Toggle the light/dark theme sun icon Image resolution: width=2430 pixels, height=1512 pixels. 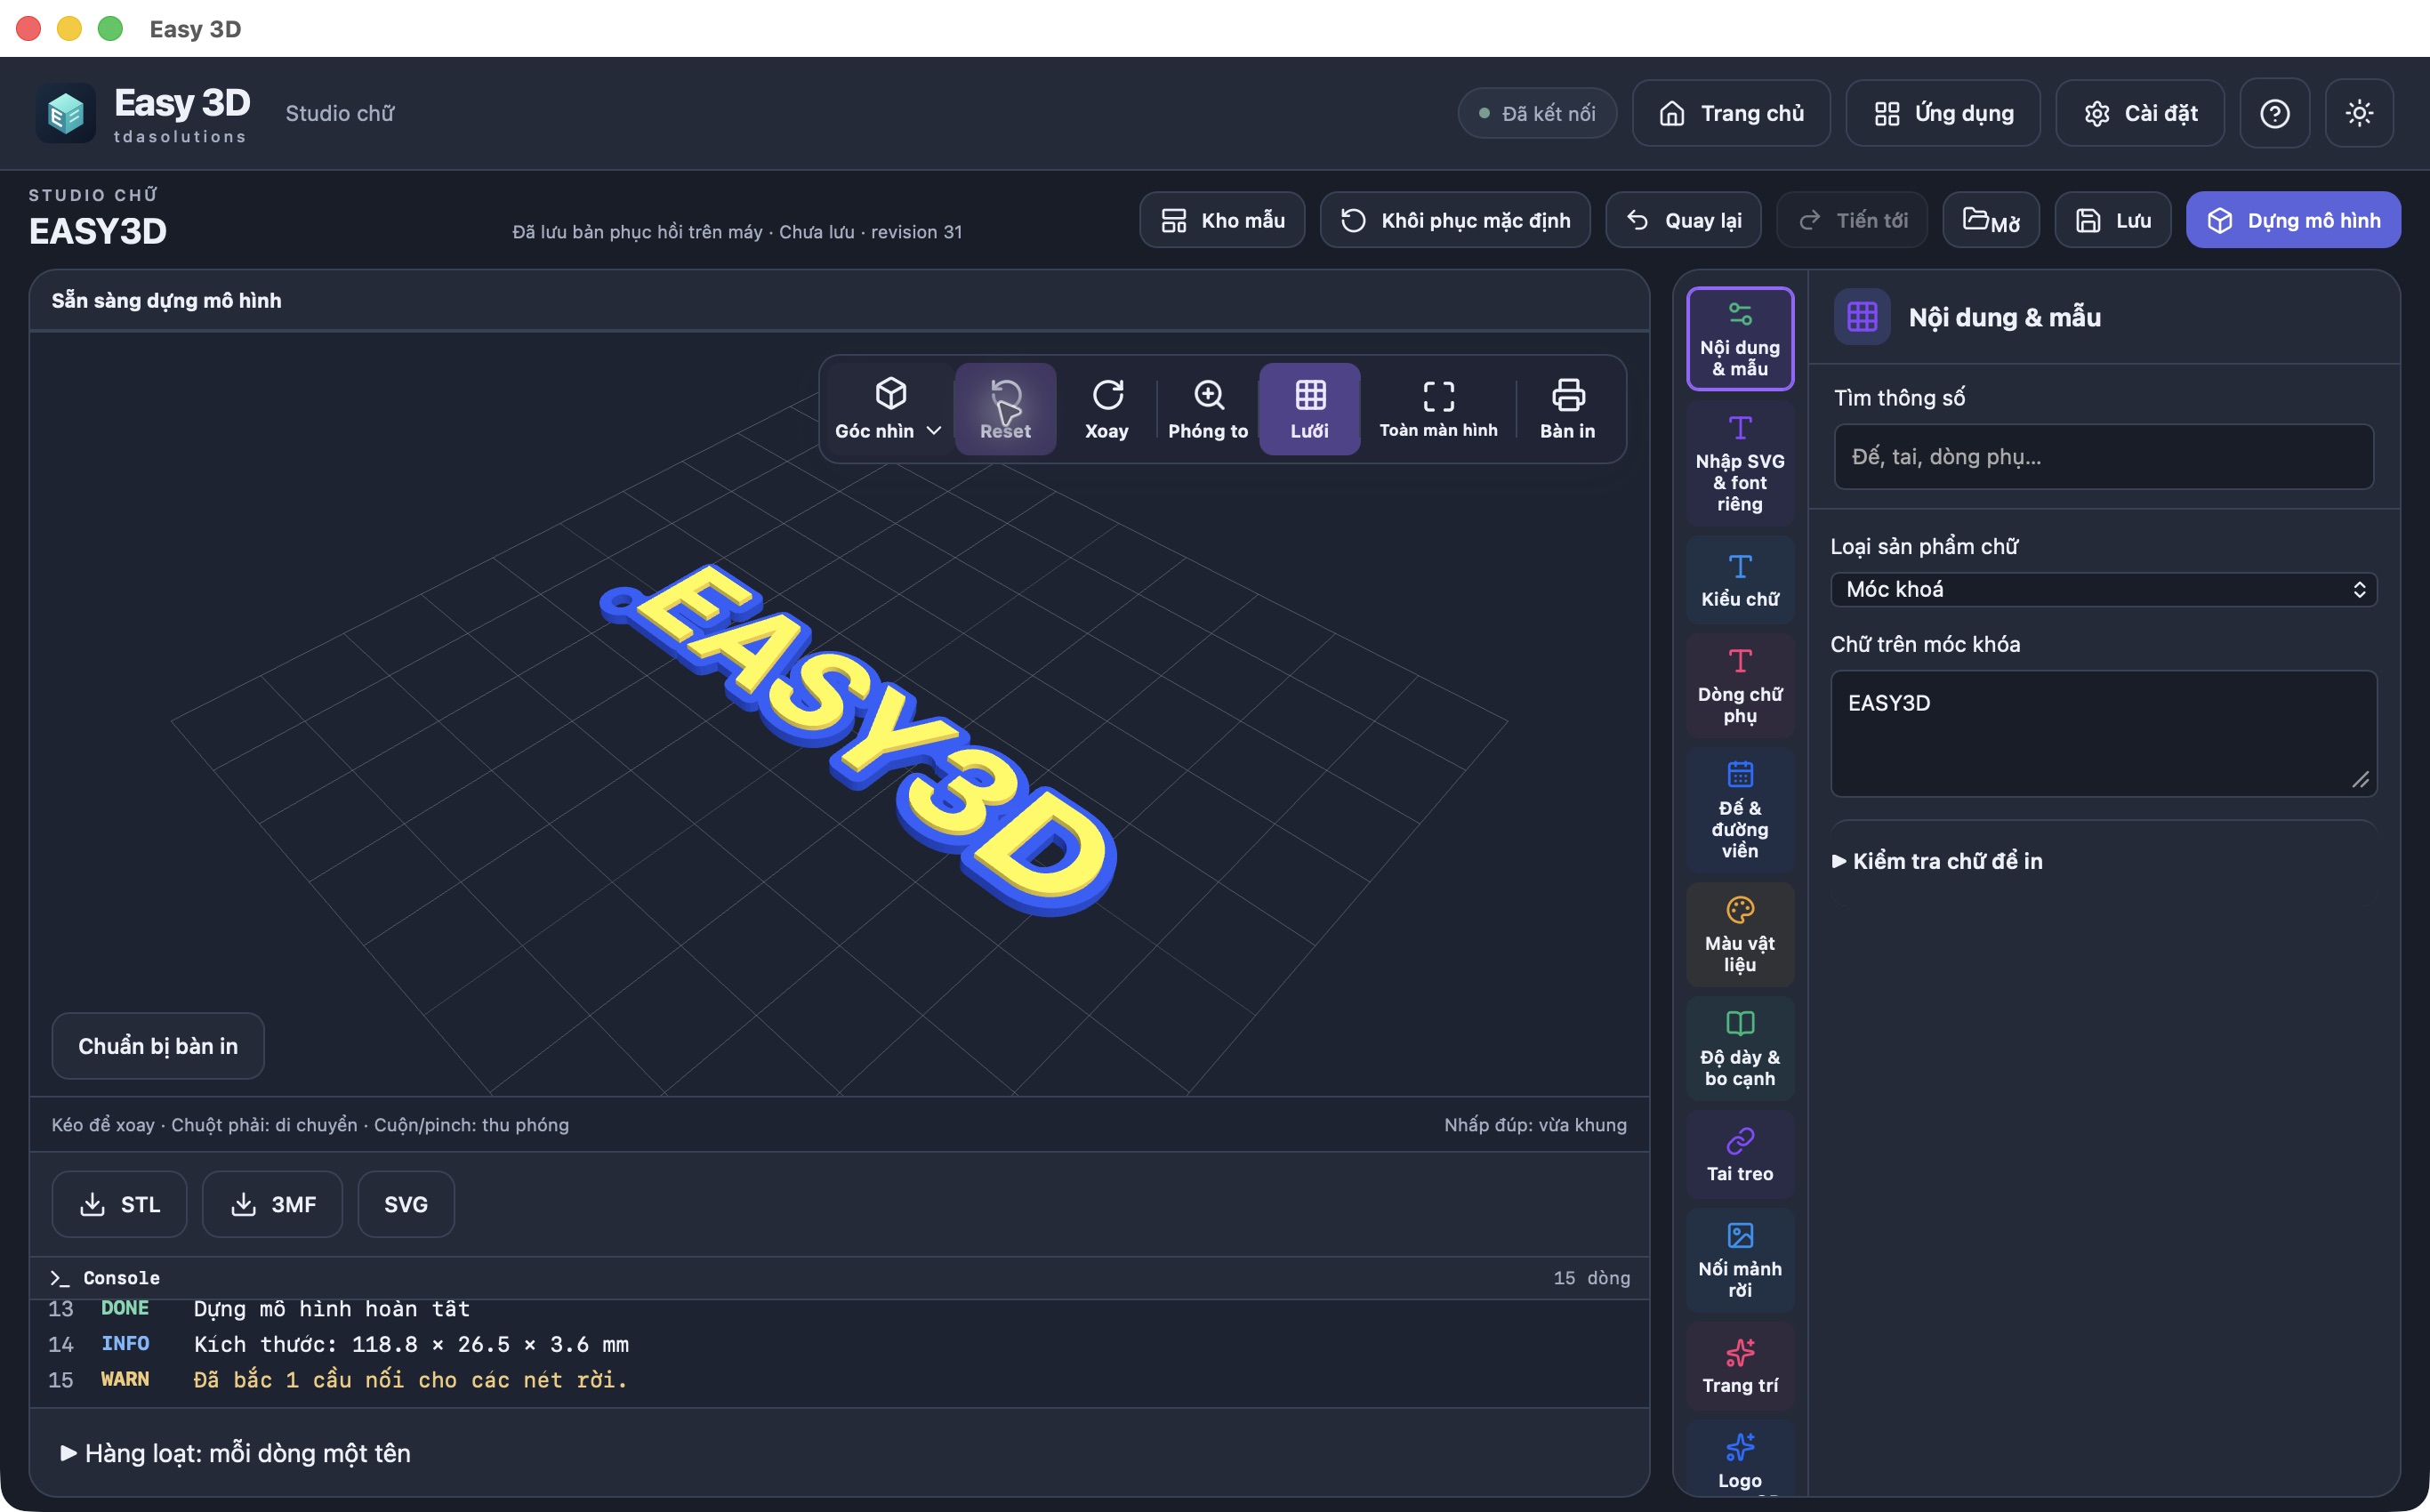[x=2359, y=113]
